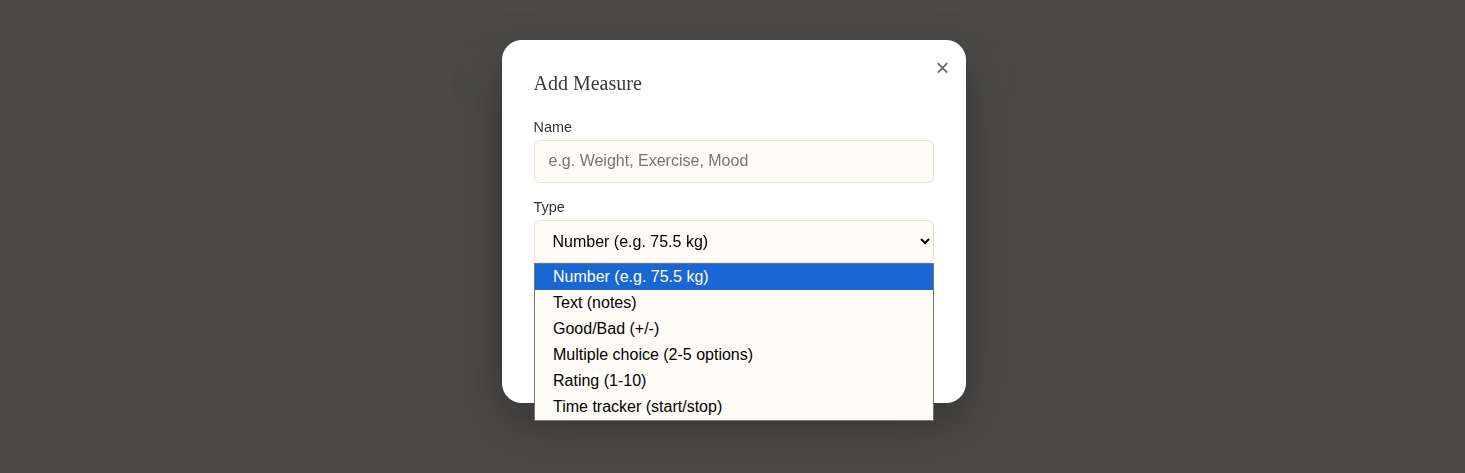Select the highlighted Number (e.g. 75.5 kg) option

[631, 277]
